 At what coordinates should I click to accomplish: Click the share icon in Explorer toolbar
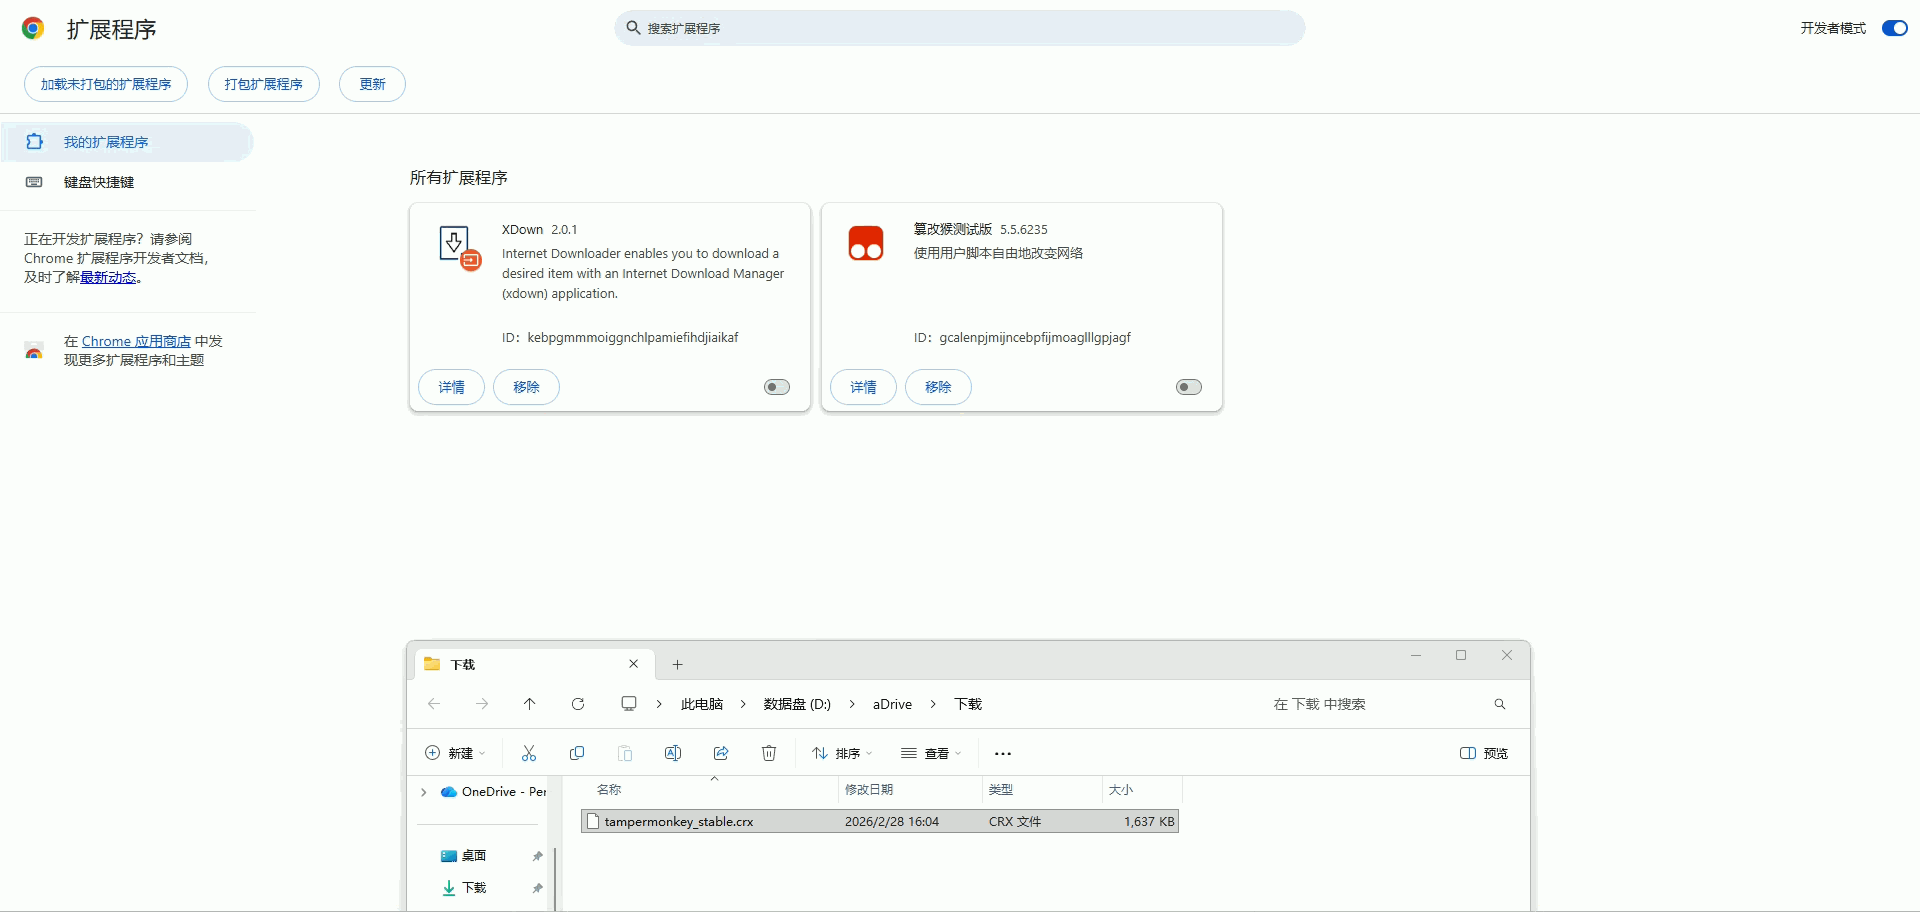click(721, 753)
